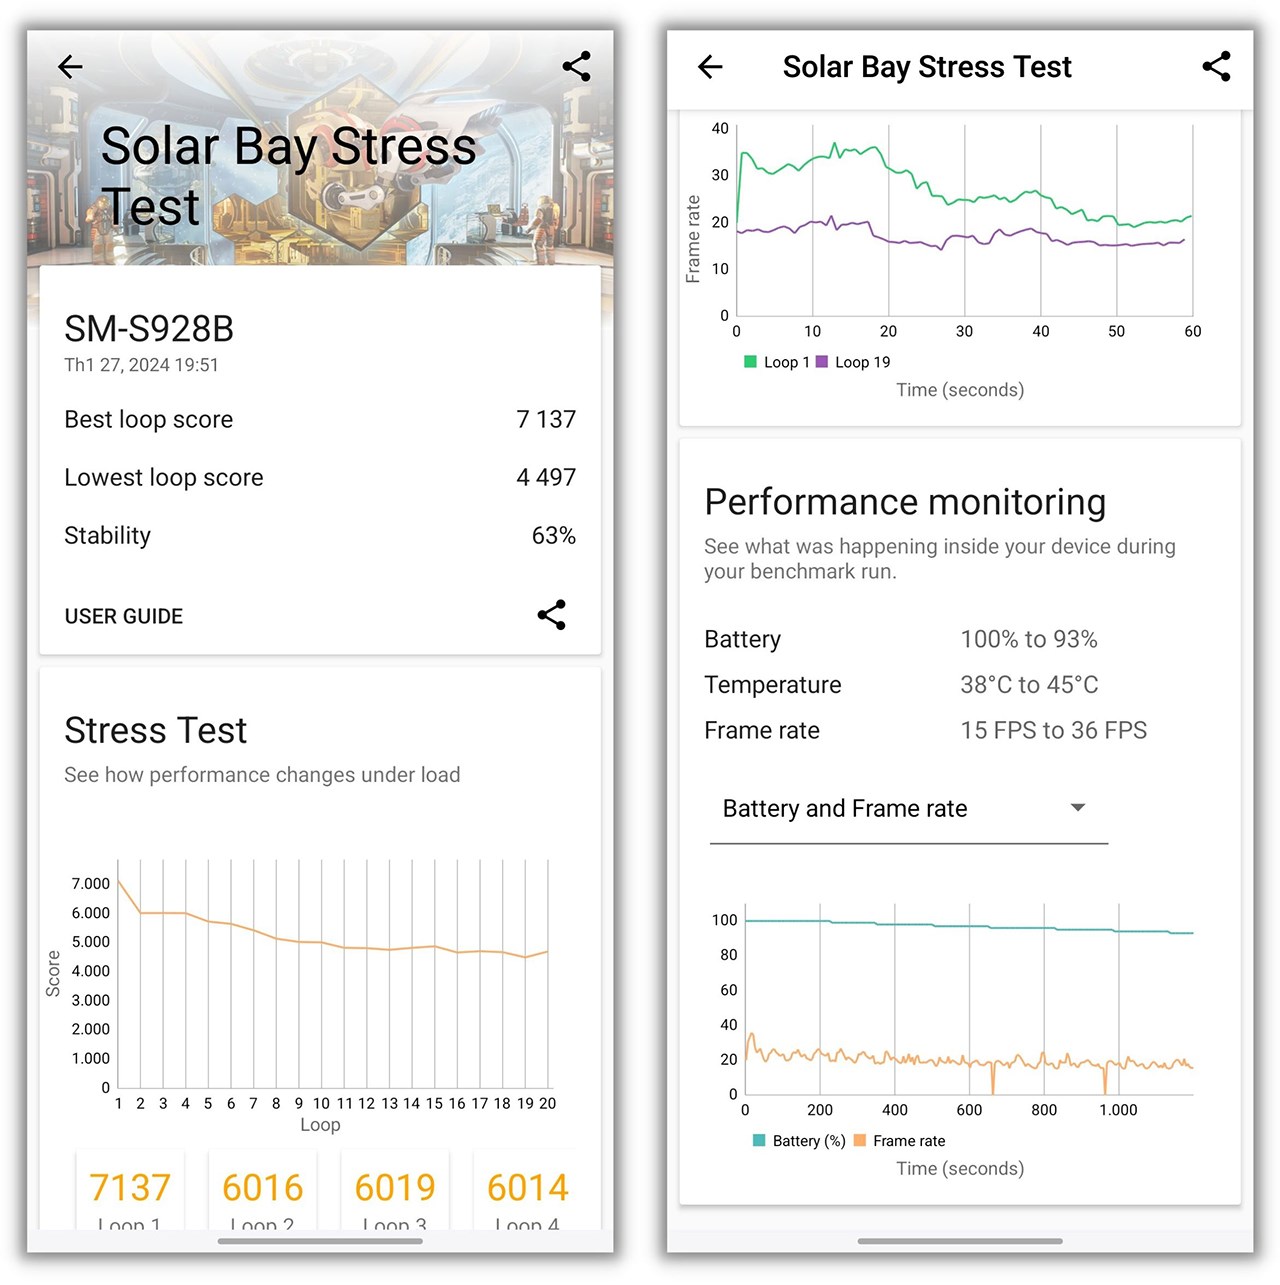Select device name SM-S928B

(x=149, y=329)
